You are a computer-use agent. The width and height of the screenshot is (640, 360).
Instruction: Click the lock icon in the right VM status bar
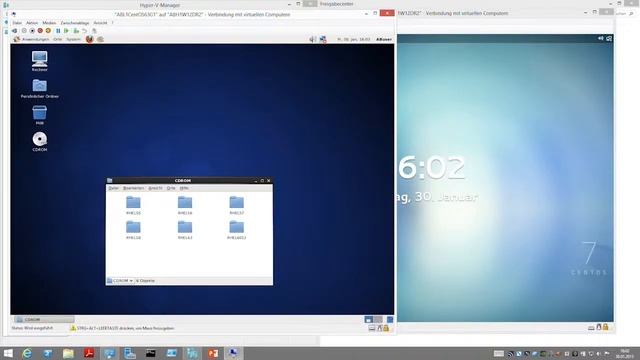[x=606, y=327]
